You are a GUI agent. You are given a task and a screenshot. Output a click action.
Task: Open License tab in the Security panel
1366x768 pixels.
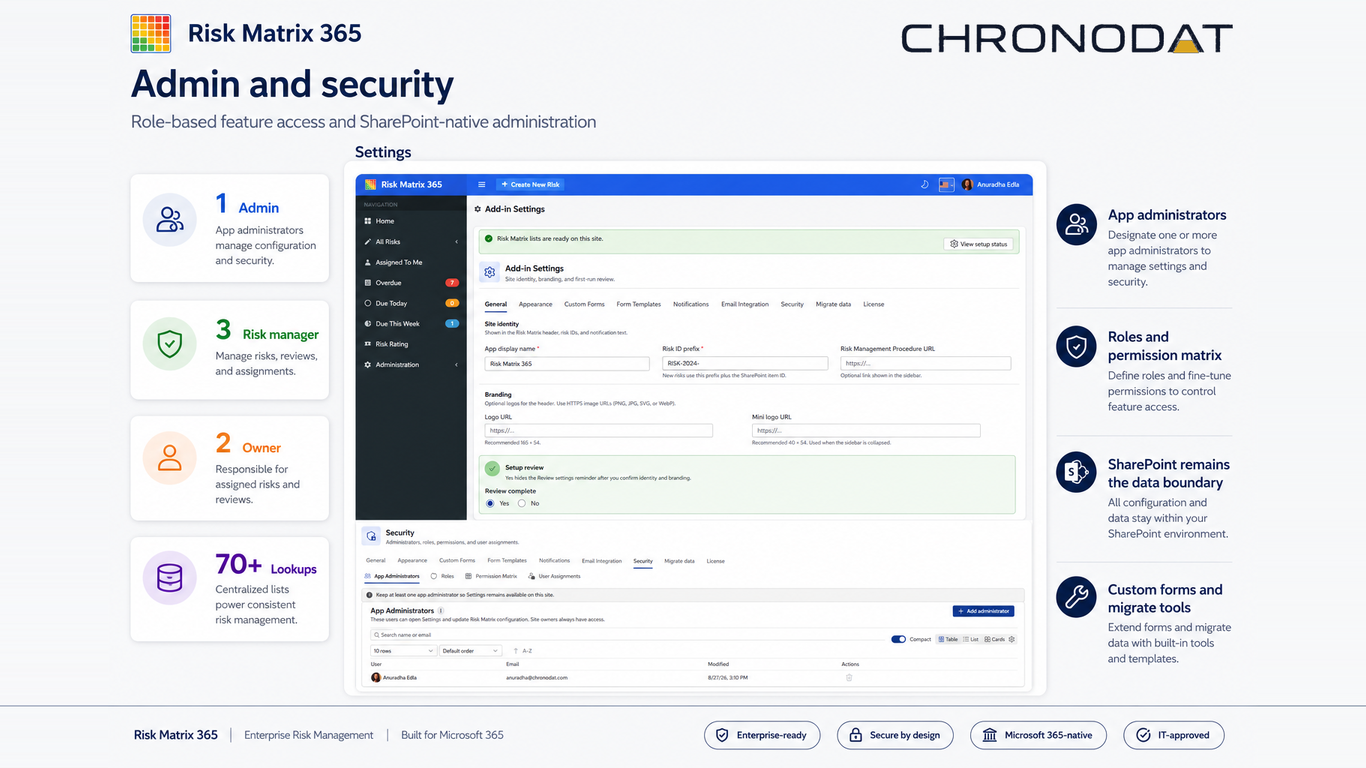(x=716, y=561)
